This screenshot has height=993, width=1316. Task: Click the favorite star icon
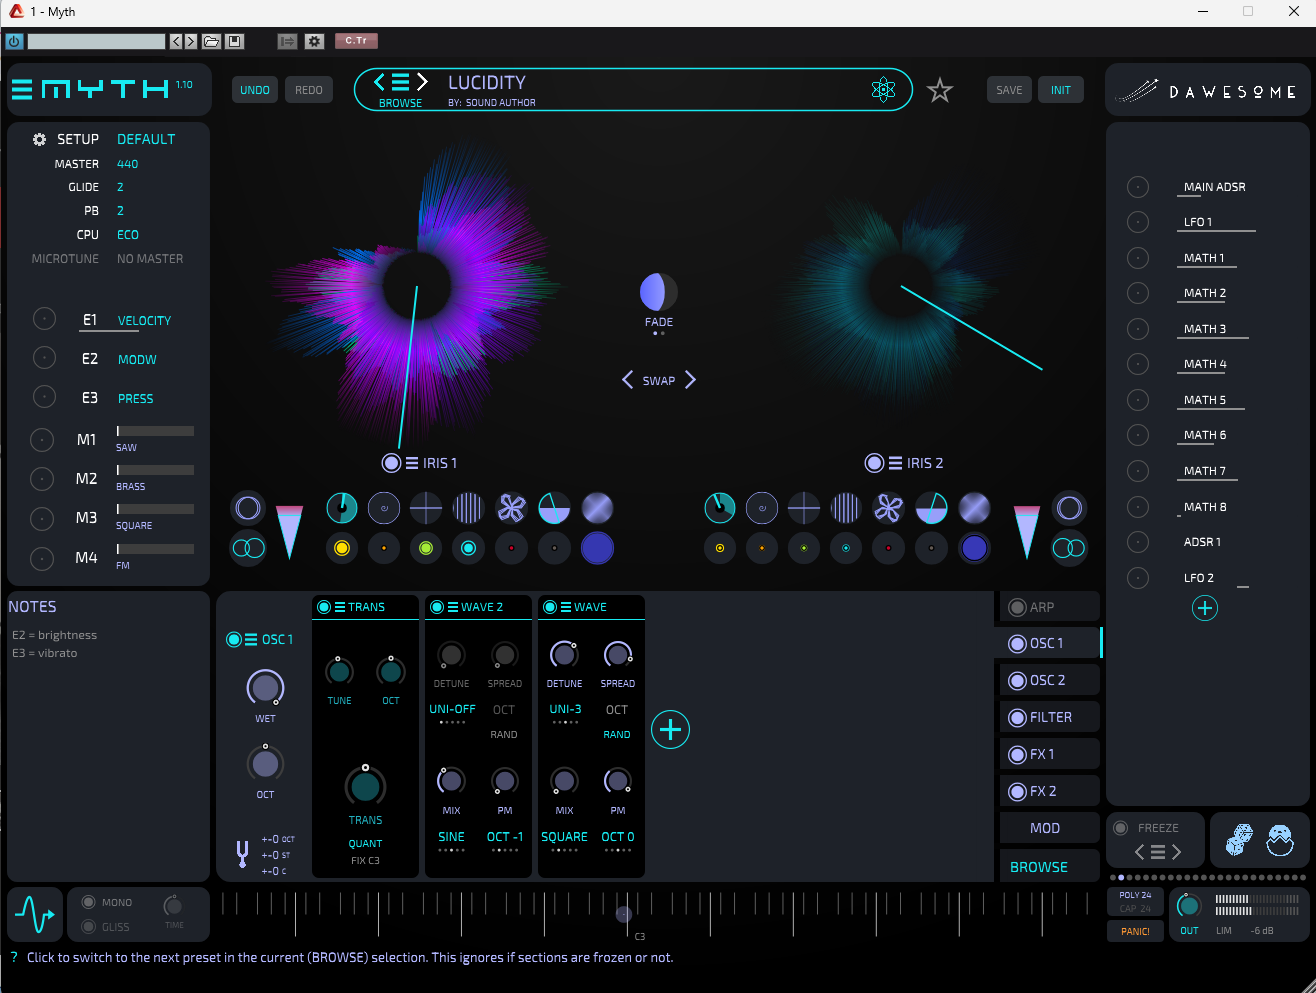click(940, 91)
